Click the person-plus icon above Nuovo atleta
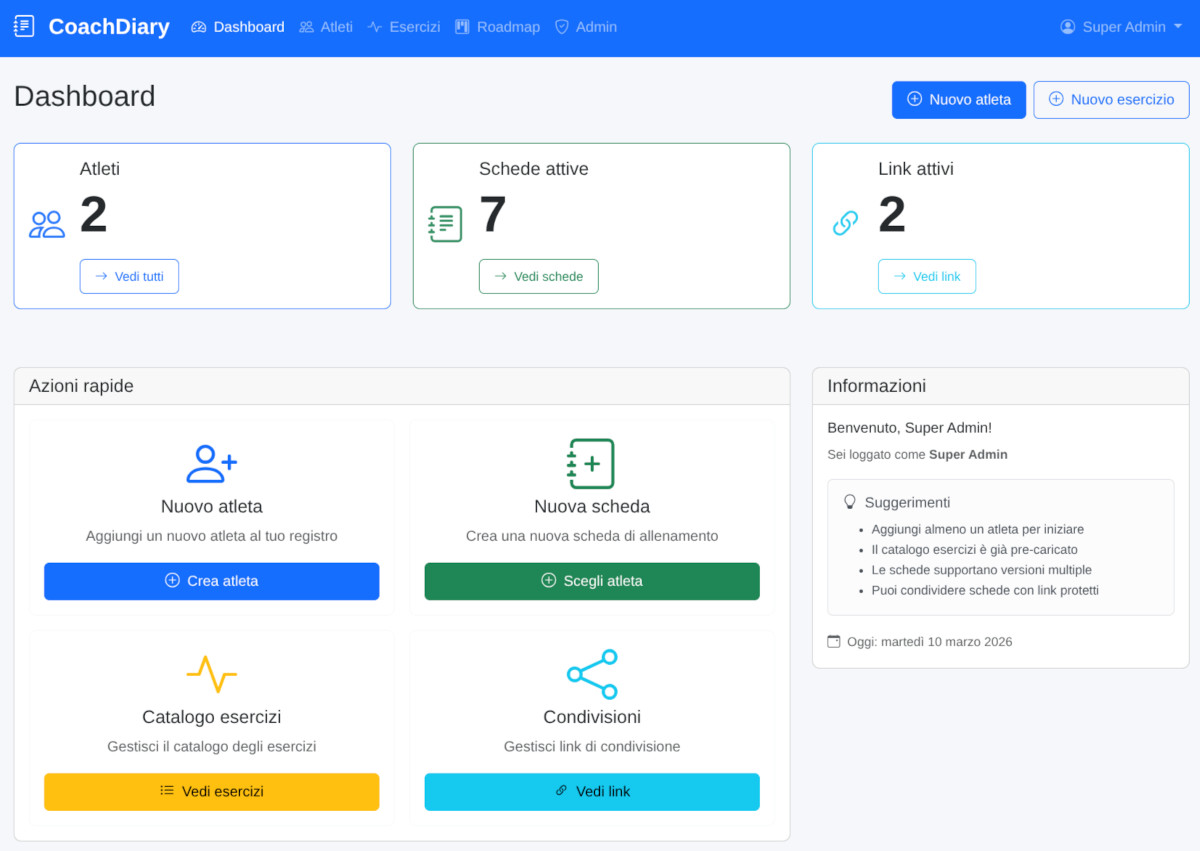This screenshot has height=851, width=1200. point(211,463)
